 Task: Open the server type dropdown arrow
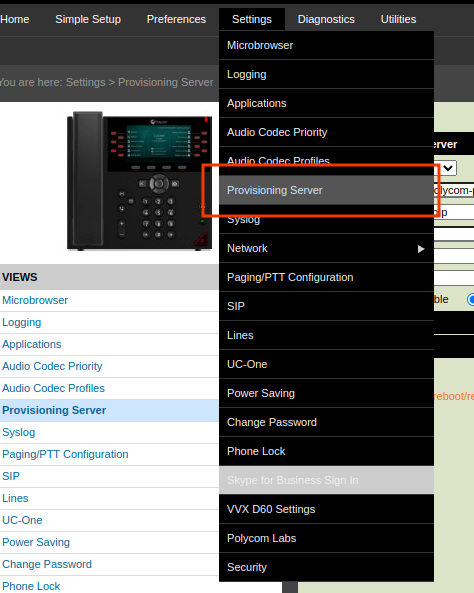click(x=448, y=168)
